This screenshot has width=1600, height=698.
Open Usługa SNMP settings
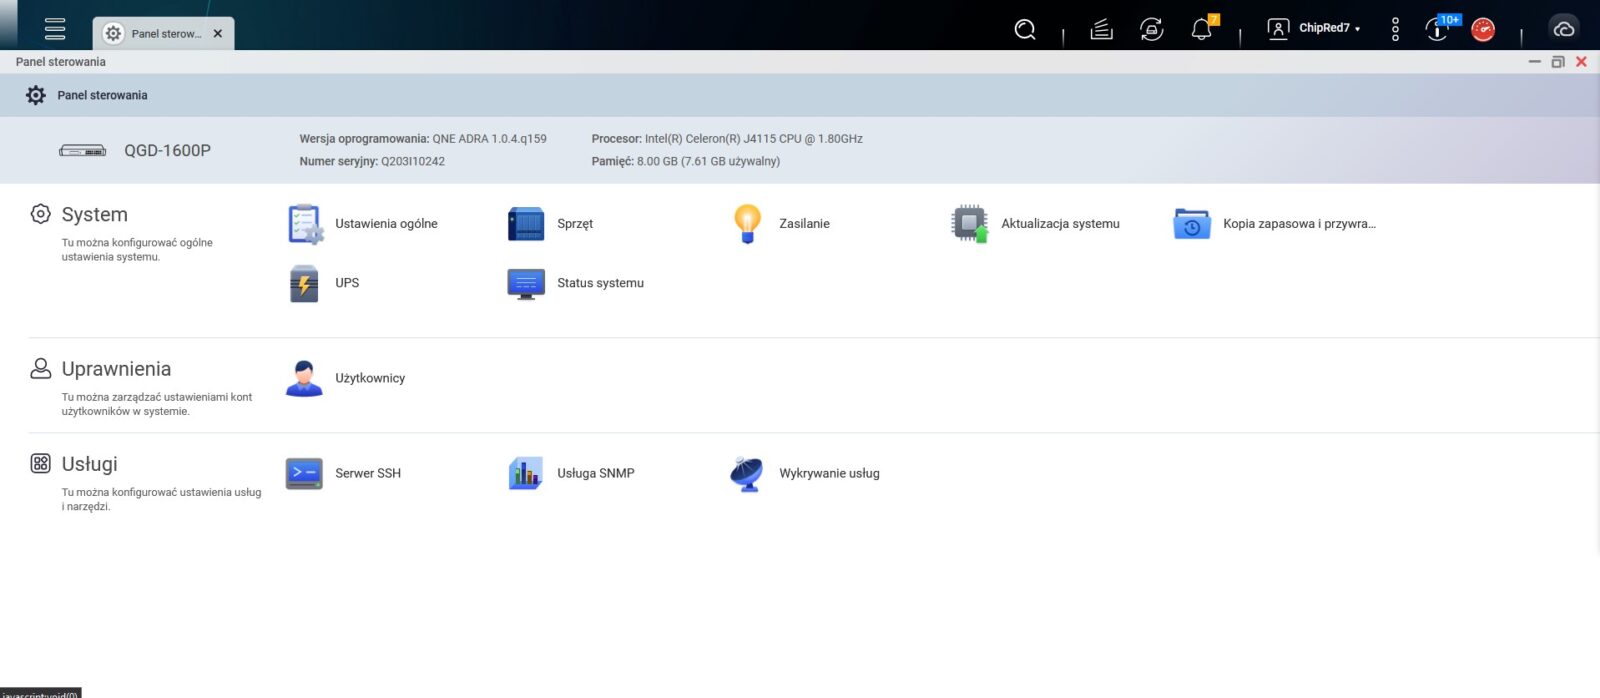tap(526, 474)
